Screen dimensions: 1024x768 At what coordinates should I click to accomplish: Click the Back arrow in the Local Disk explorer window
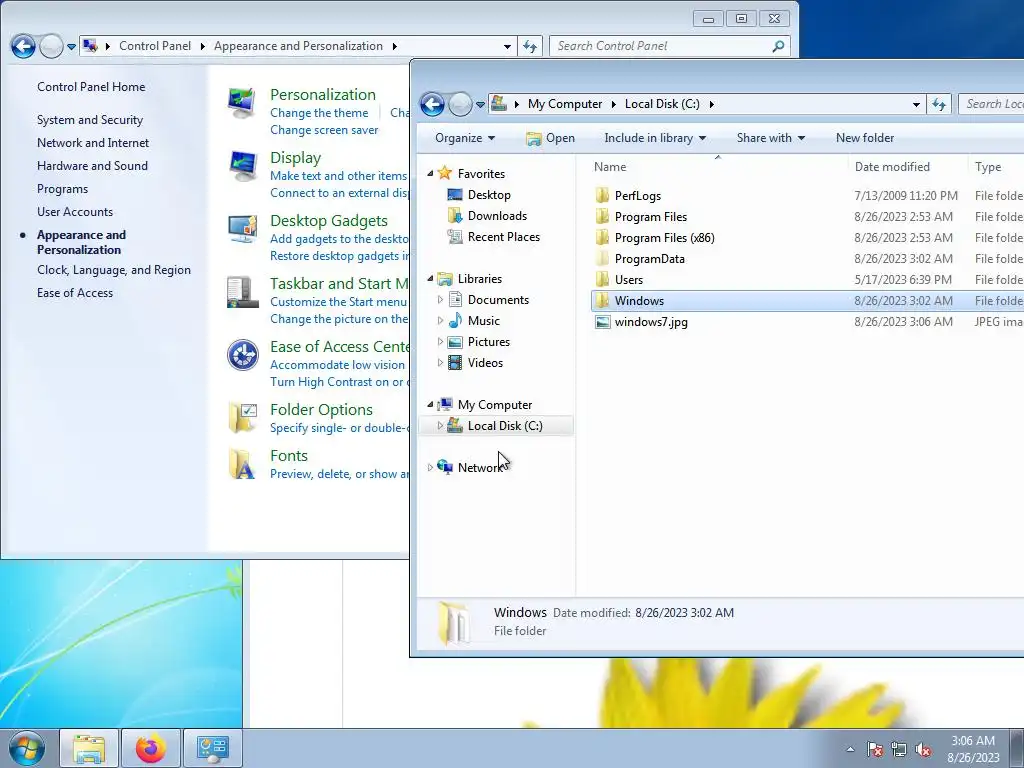[432, 104]
